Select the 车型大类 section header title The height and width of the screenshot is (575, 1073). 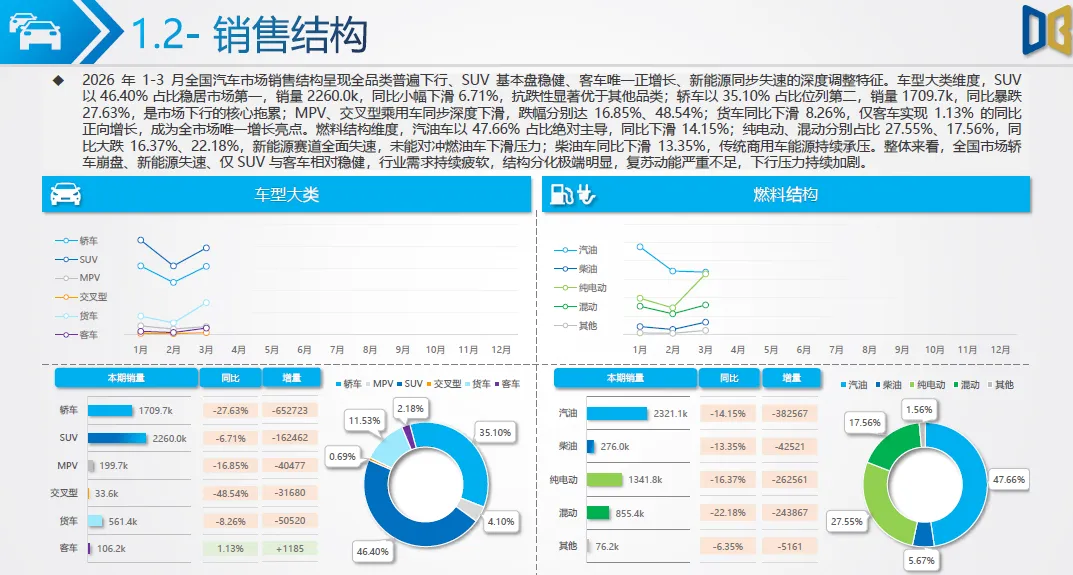[287, 195]
